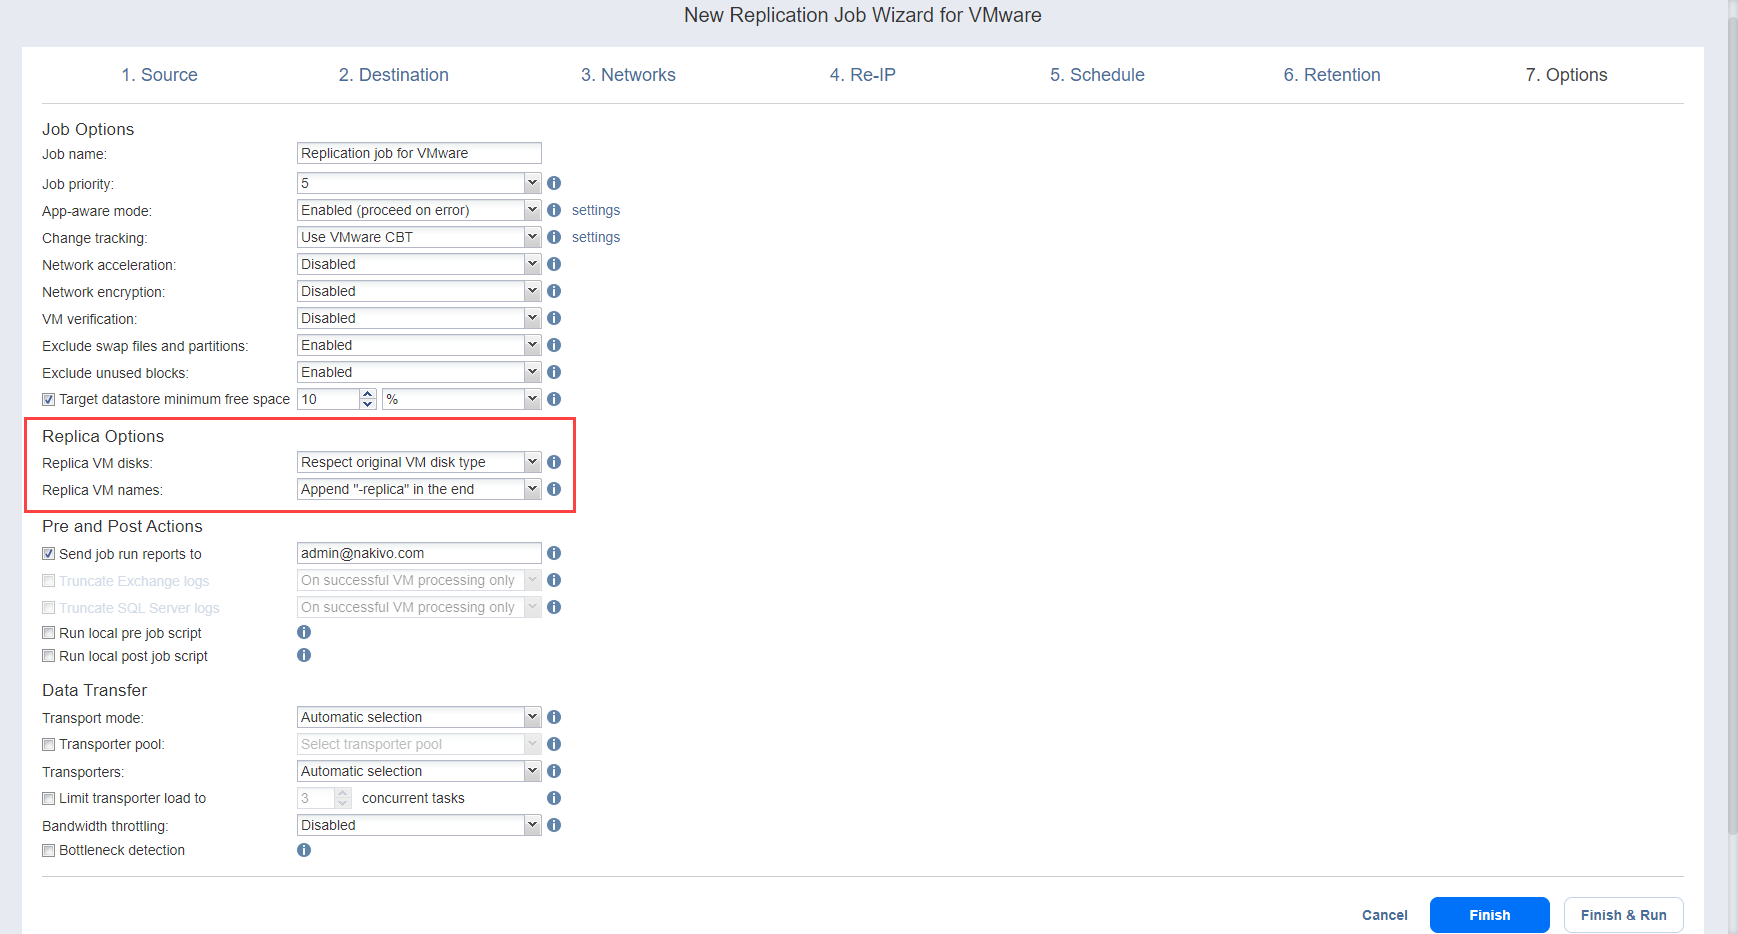
Task: Click the info icon beside Transport mode
Action: click(554, 717)
